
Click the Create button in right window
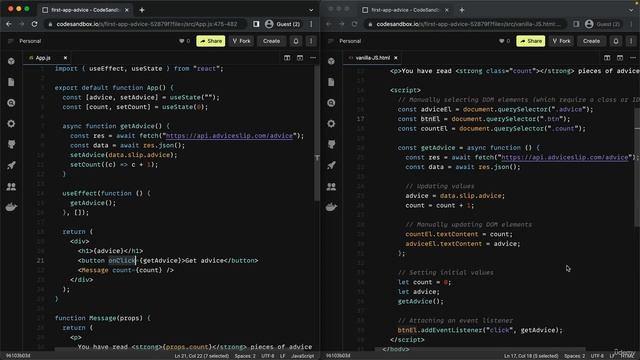pos(591,41)
